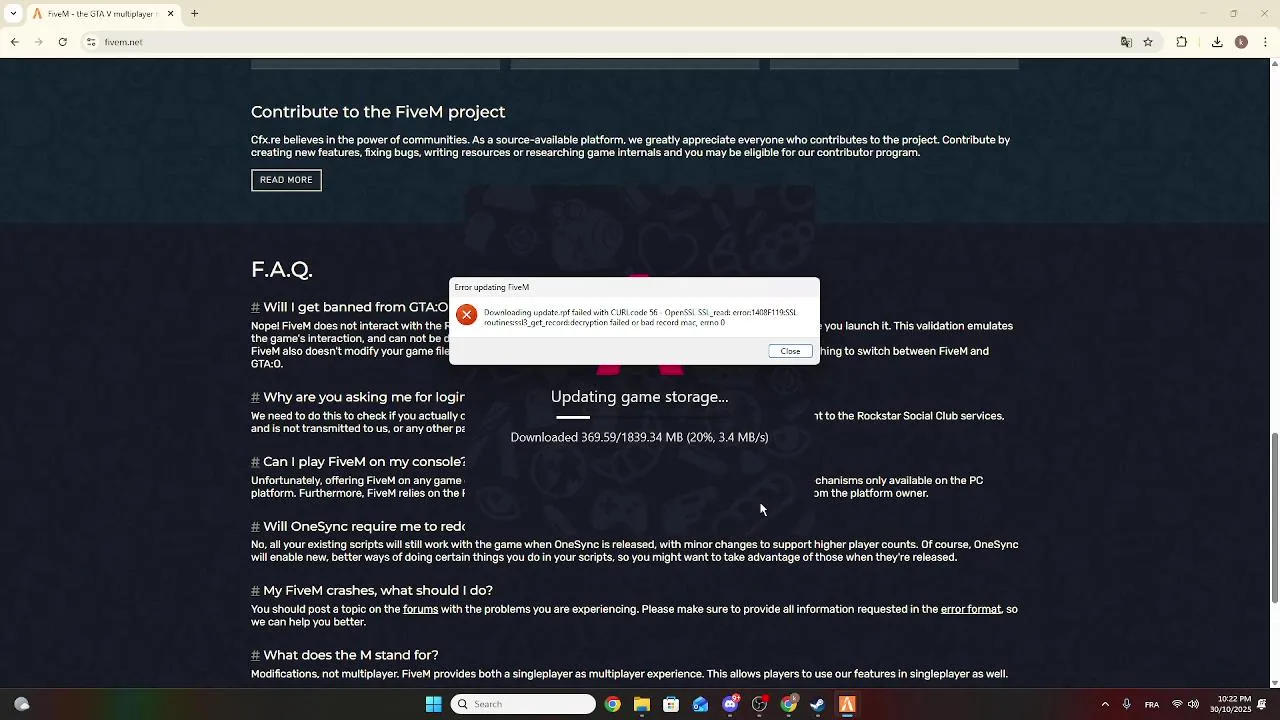Viewport: 1280px width, 720px height.
Task: Switch to FiveM app in the taskbar
Action: click(847, 704)
